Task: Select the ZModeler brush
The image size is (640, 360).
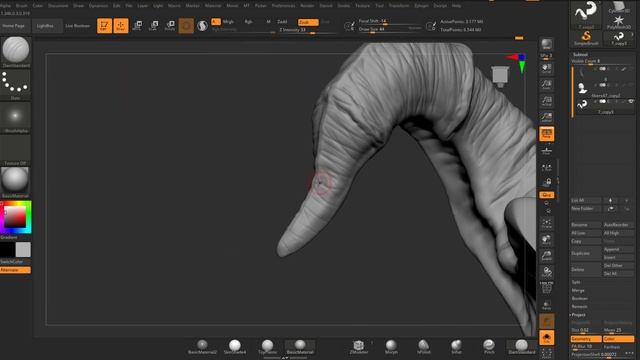Action: pyautogui.click(x=359, y=347)
